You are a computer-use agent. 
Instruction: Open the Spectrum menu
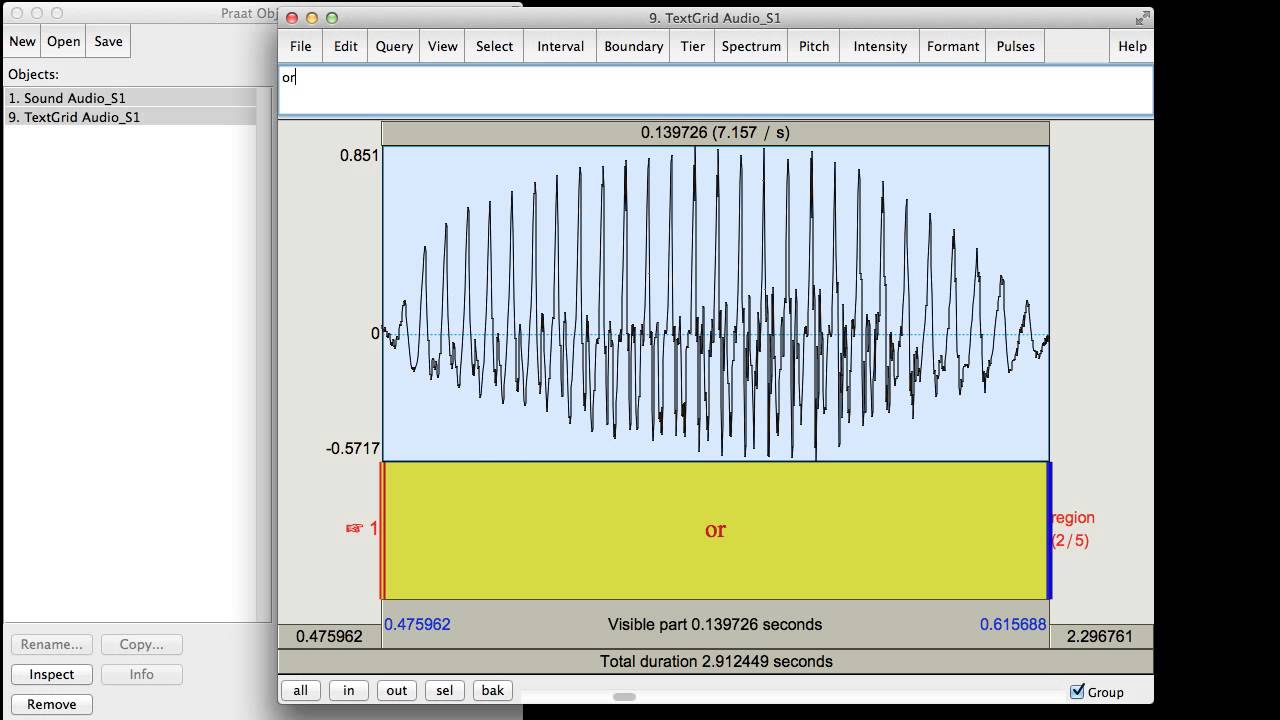(751, 46)
